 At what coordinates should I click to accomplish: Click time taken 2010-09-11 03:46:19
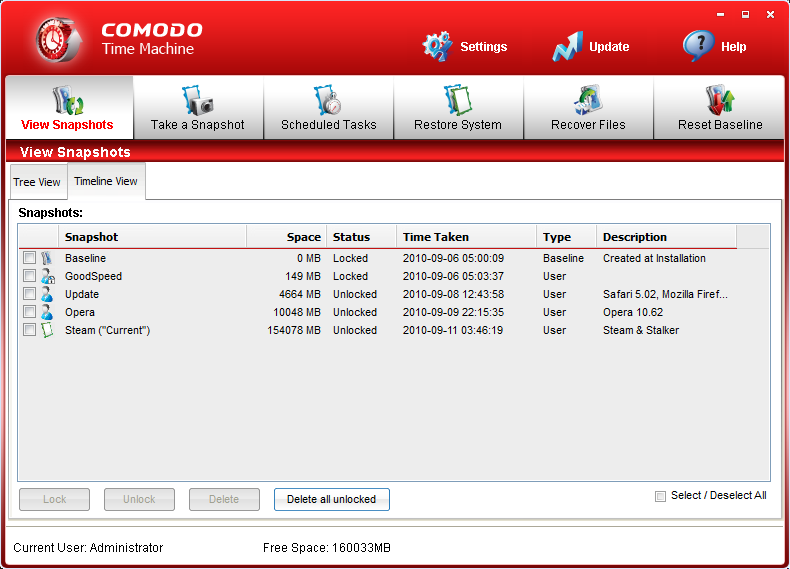452,330
